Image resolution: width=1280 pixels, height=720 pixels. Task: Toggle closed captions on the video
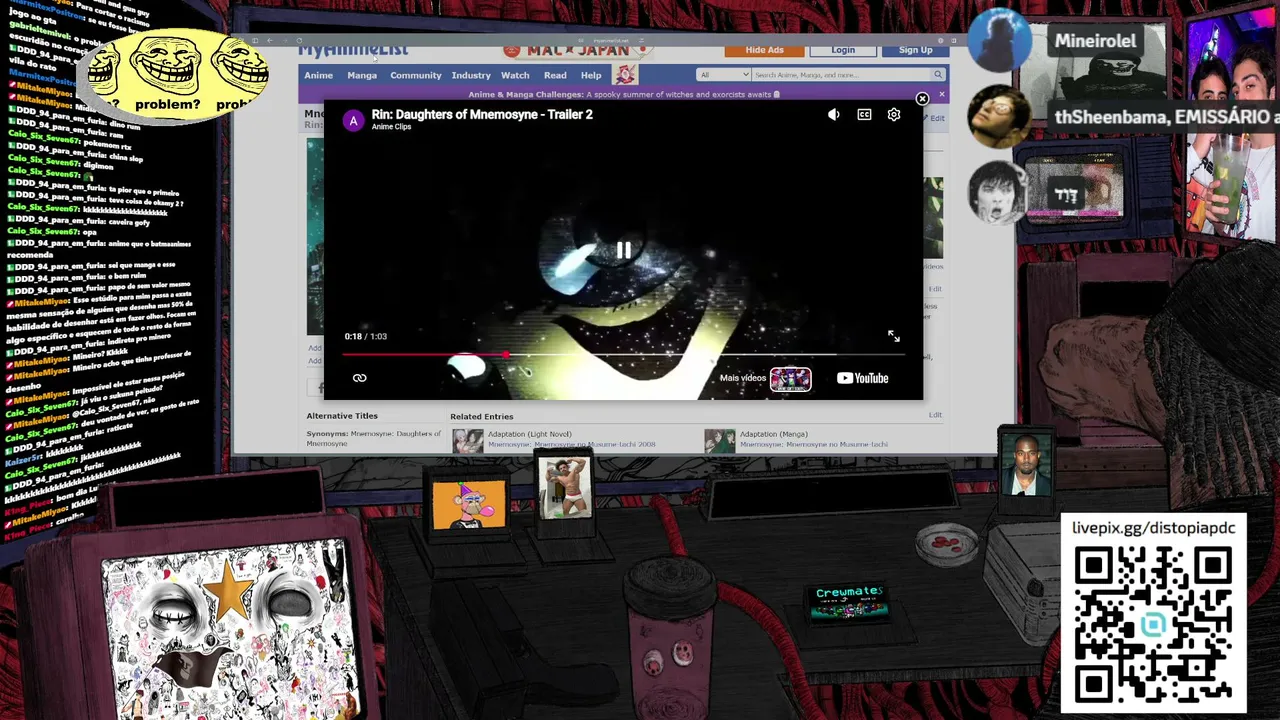[864, 115]
